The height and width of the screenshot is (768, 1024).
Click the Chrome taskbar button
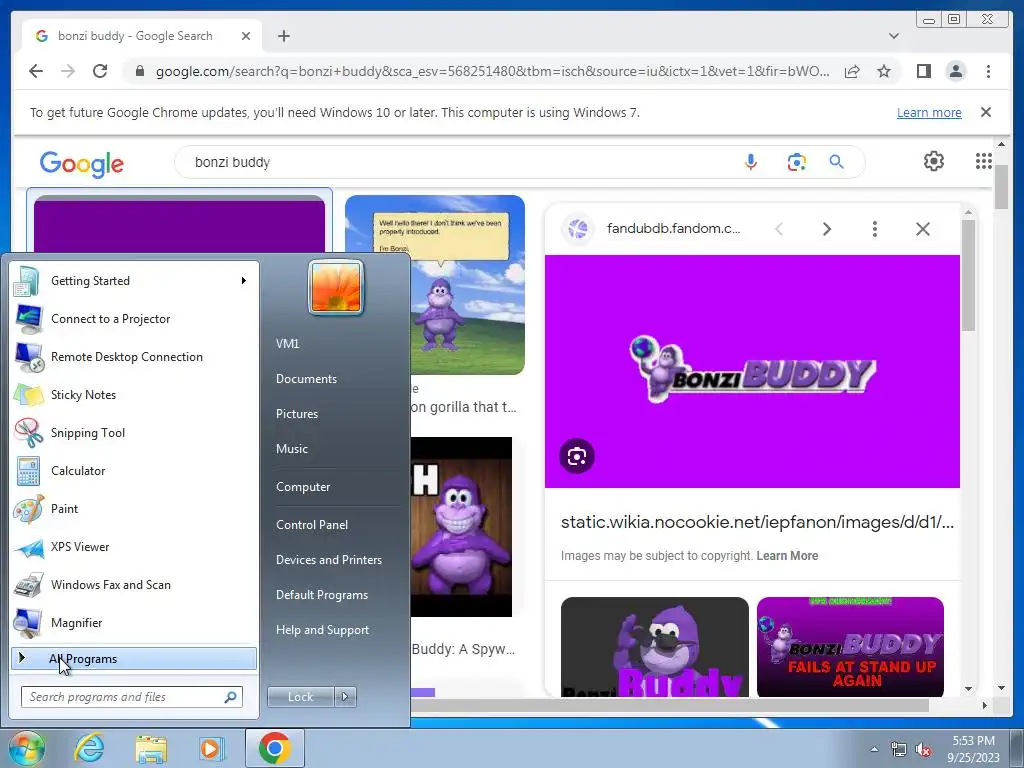(x=274, y=748)
